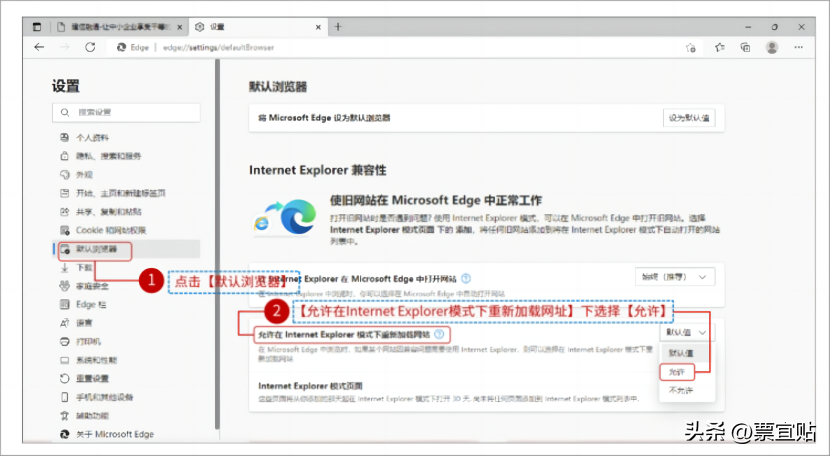The image size is (830, 456).
Task: Choose 默认值 in the open dropdown list
Action: tap(687, 353)
